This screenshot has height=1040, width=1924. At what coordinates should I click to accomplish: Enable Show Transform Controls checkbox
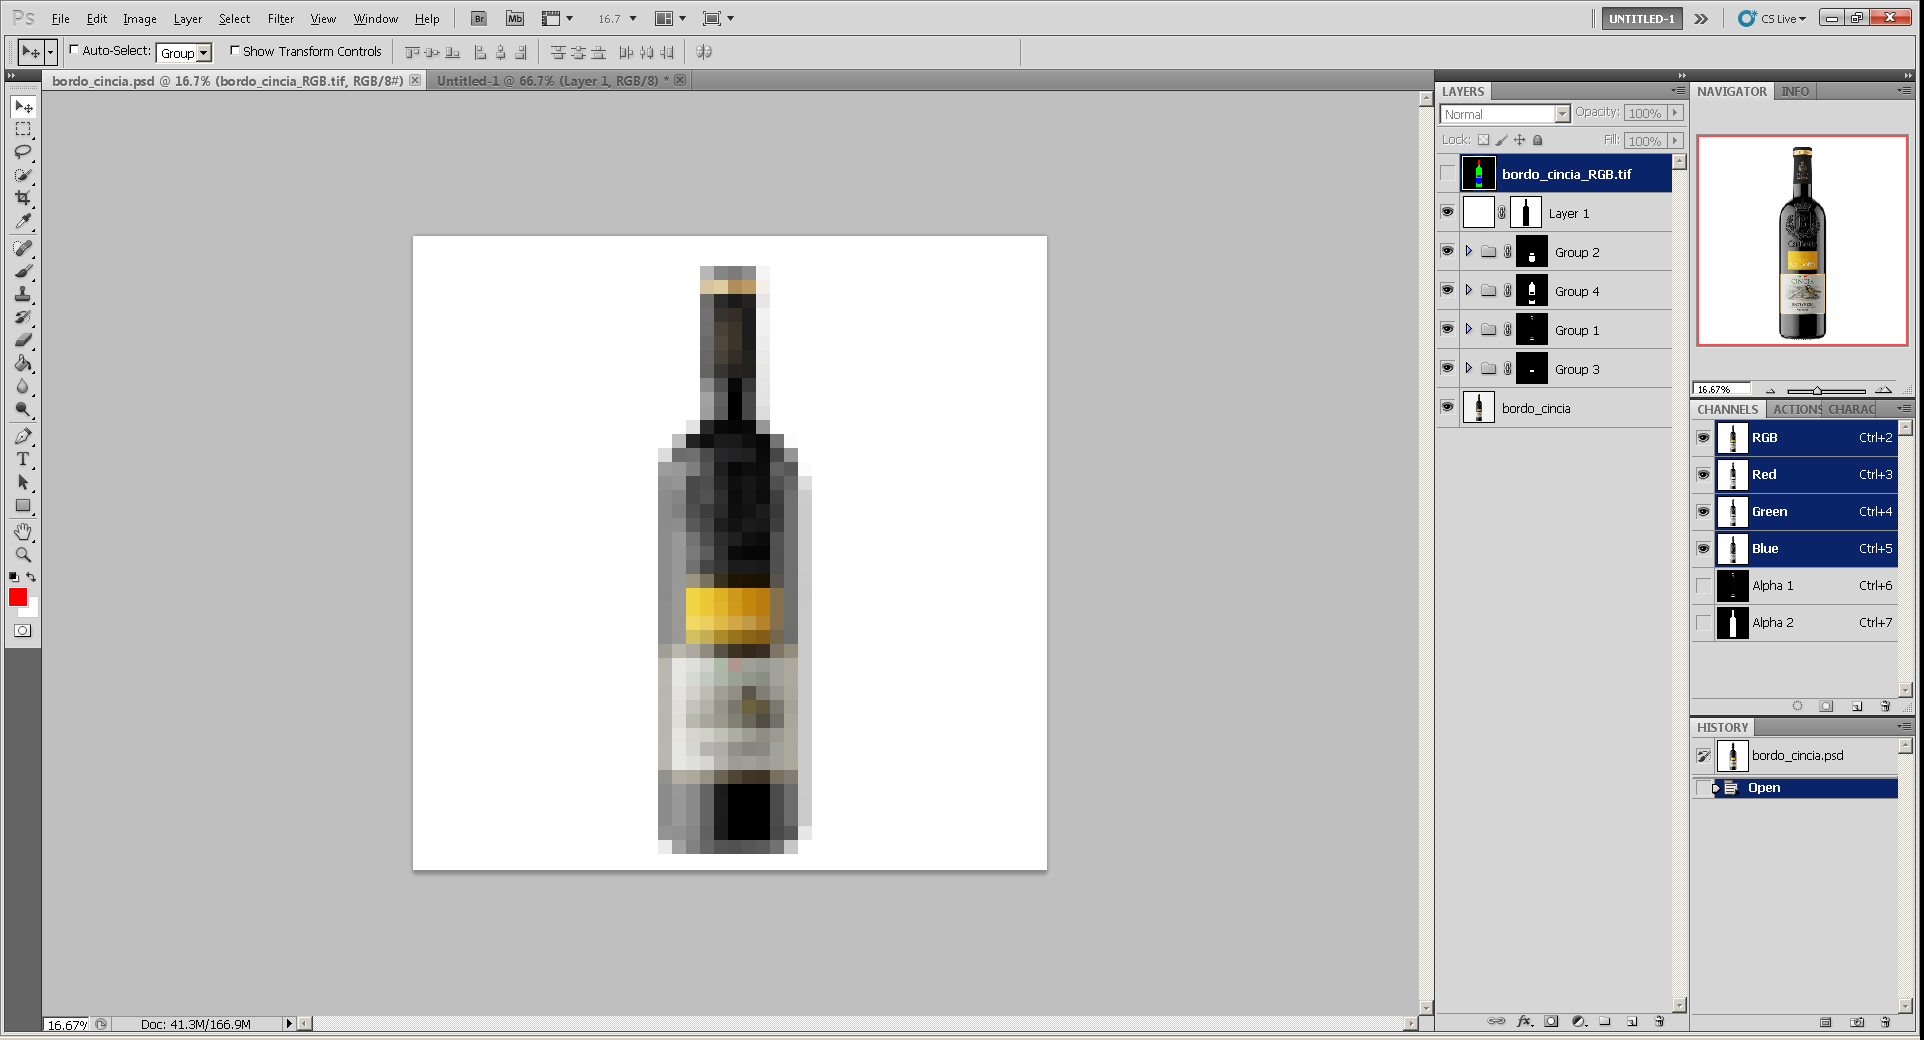235,50
